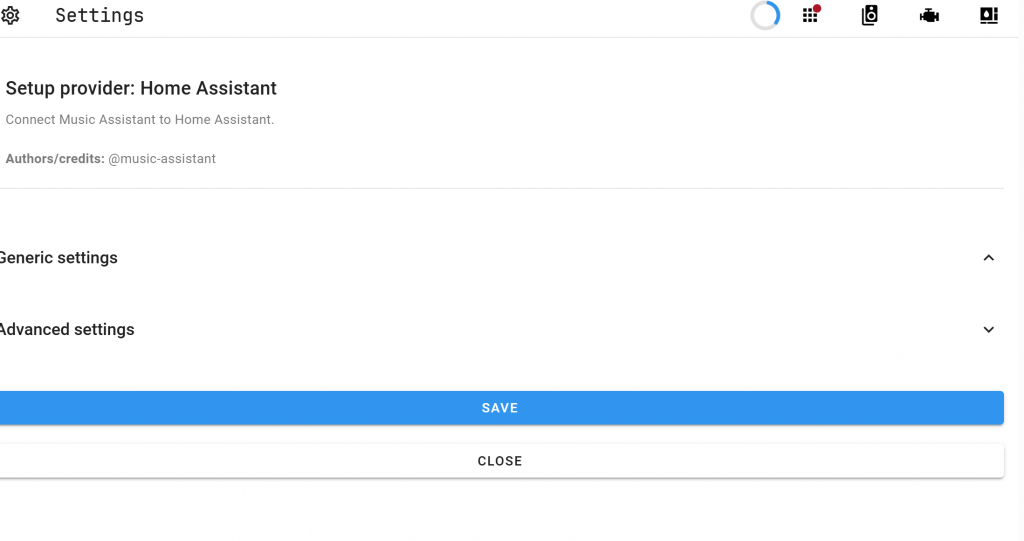Click the circular loading progress indicator
Image resolution: width=1024 pixels, height=541 pixels.
coord(765,15)
